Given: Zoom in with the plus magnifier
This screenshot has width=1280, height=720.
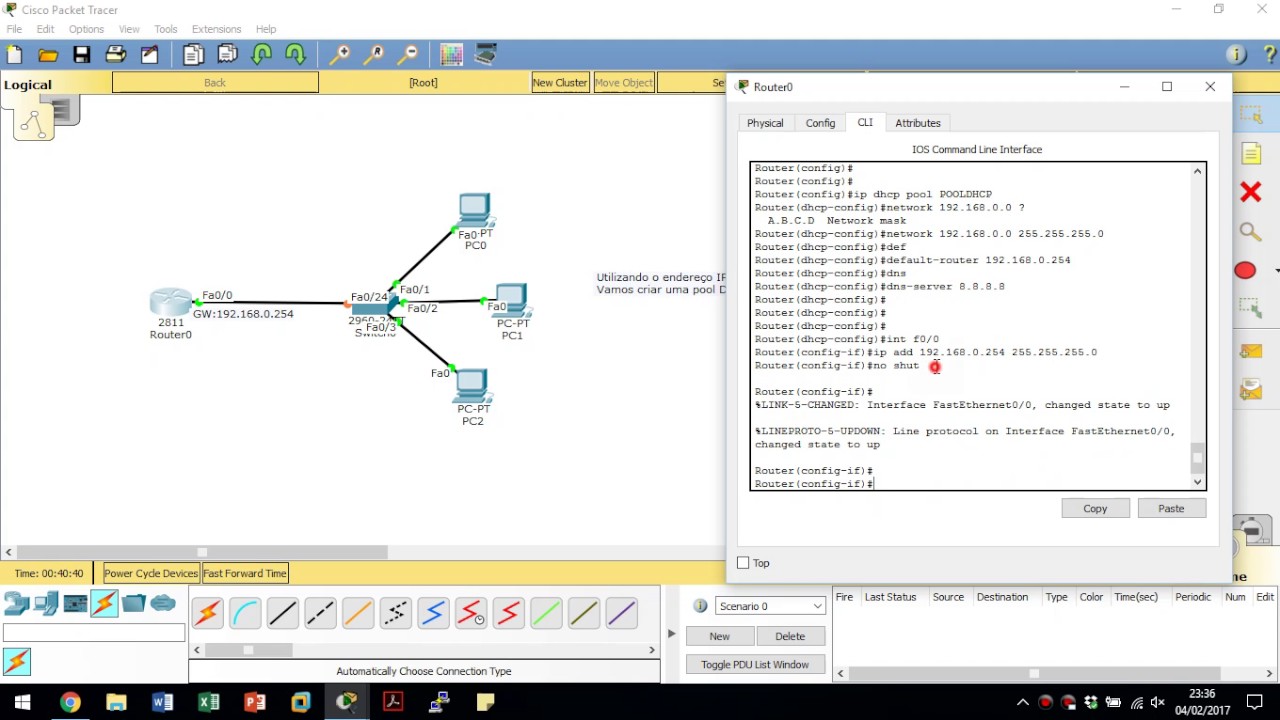Looking at the screenshot, I should coord(340,55).
